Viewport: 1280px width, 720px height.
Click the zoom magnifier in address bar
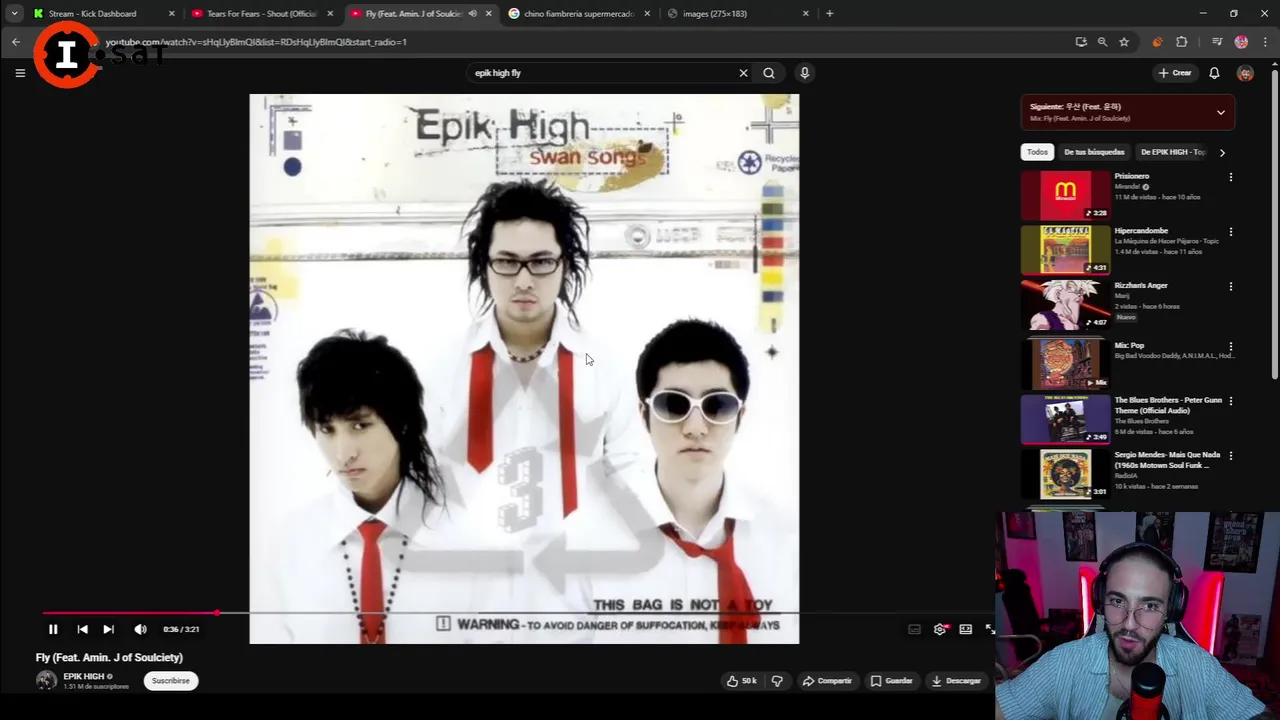(1102, 42)
